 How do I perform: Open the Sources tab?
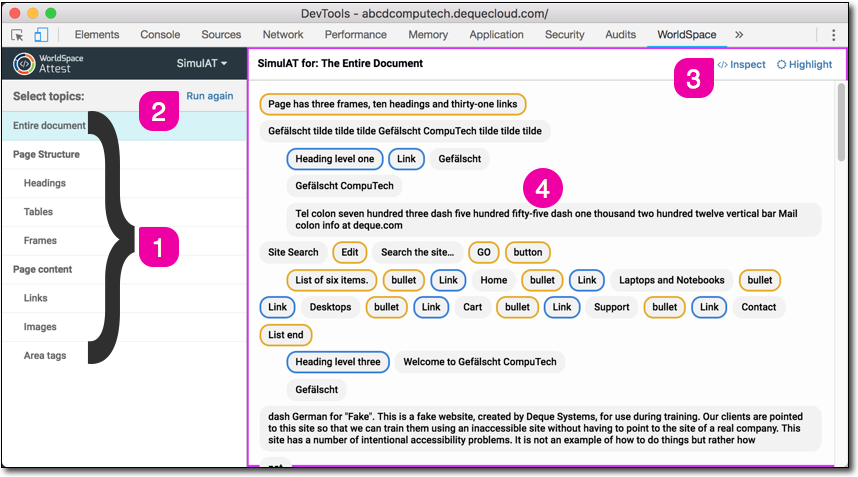(x=221, y=34)
